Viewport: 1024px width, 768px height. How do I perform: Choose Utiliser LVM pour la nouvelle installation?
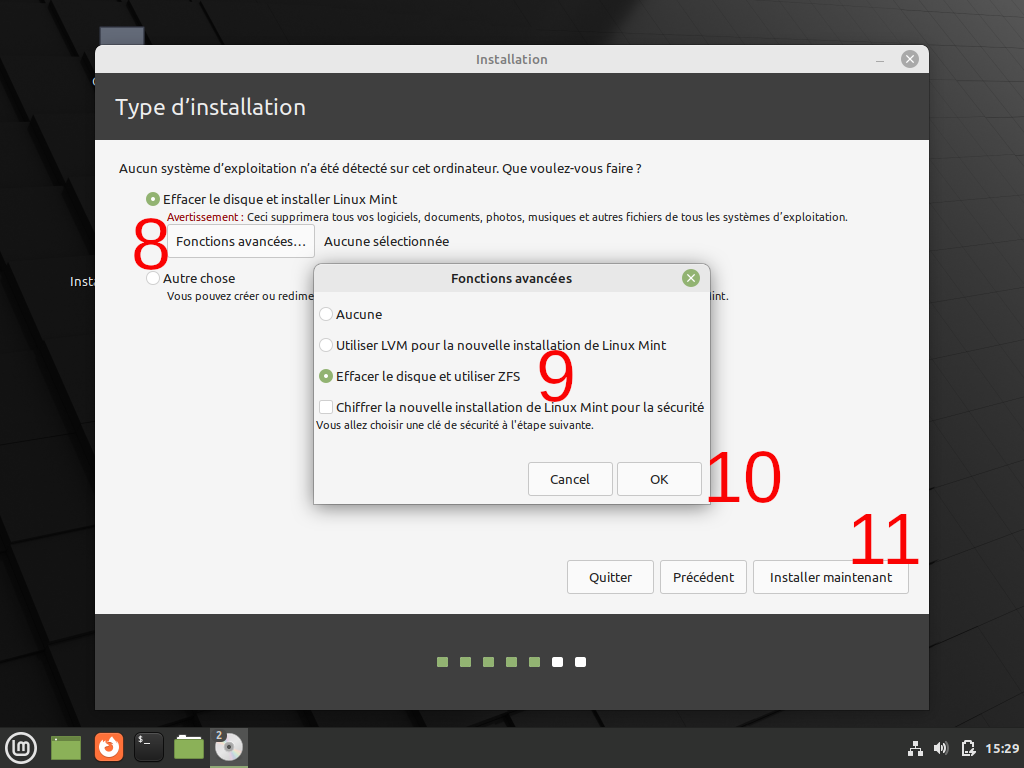click(x=325, y=345)
